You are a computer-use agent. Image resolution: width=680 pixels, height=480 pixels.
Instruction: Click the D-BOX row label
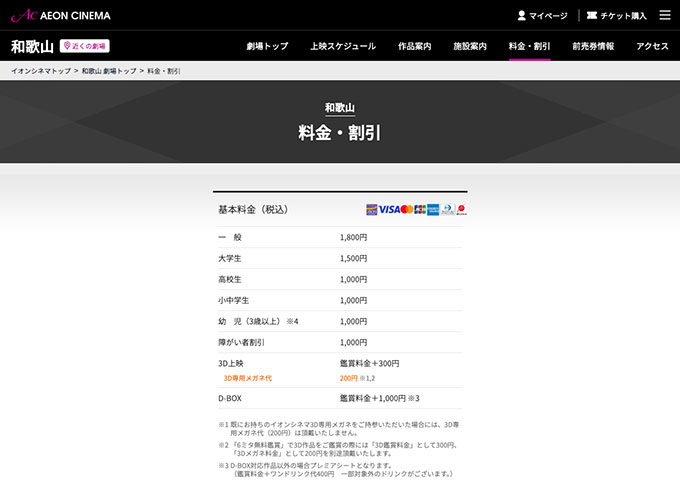[x=230, y=398]
